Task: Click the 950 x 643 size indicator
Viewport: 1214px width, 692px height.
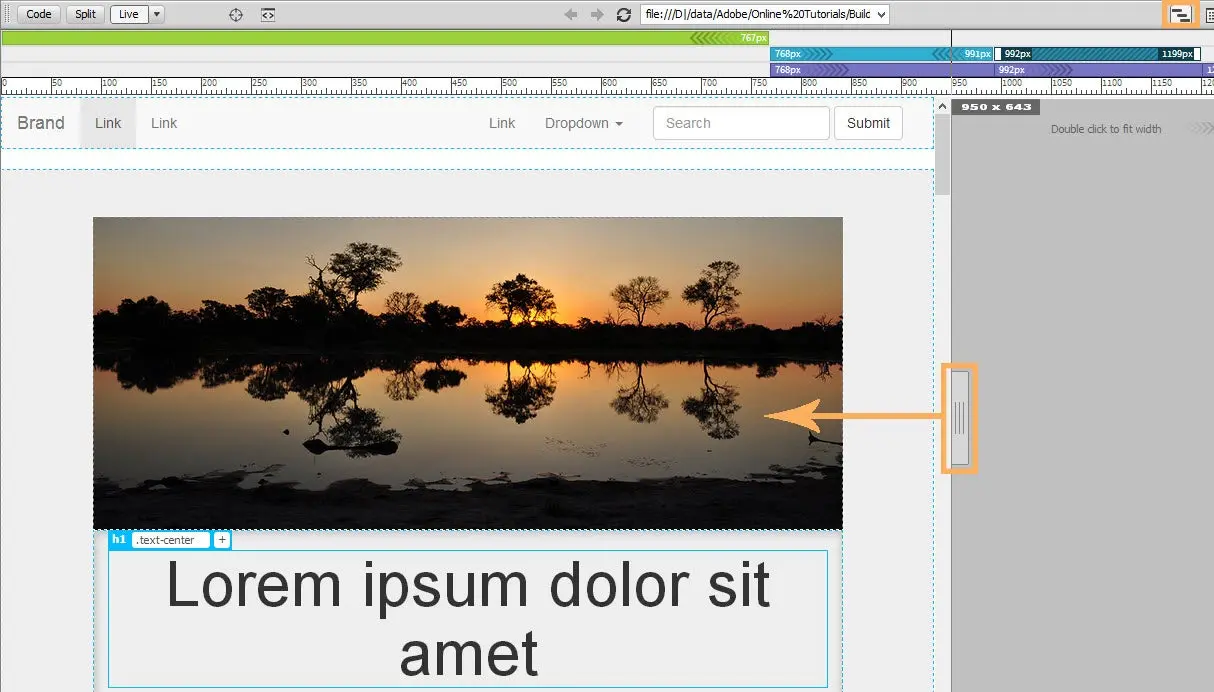Action: [996, 107]
